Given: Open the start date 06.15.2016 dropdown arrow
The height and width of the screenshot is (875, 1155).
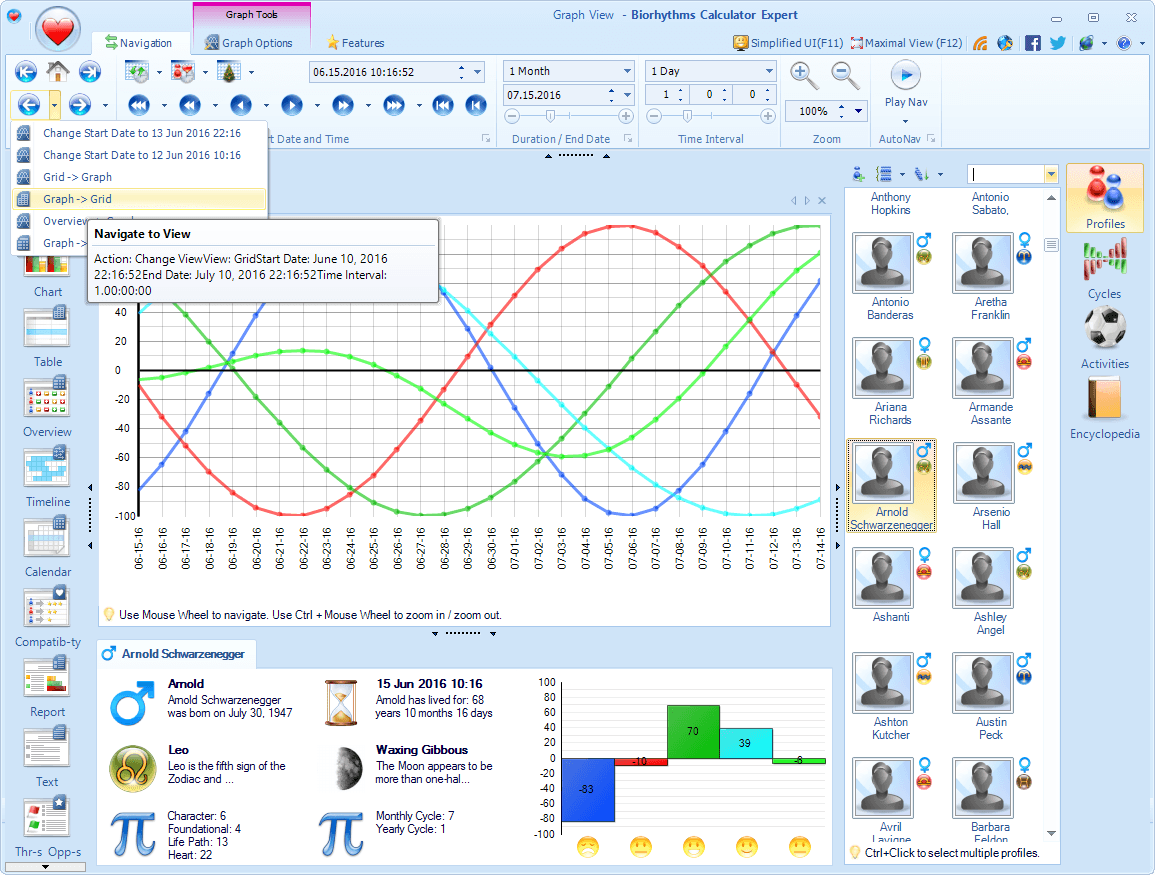Looking at the screenshot, I should 477,72.
